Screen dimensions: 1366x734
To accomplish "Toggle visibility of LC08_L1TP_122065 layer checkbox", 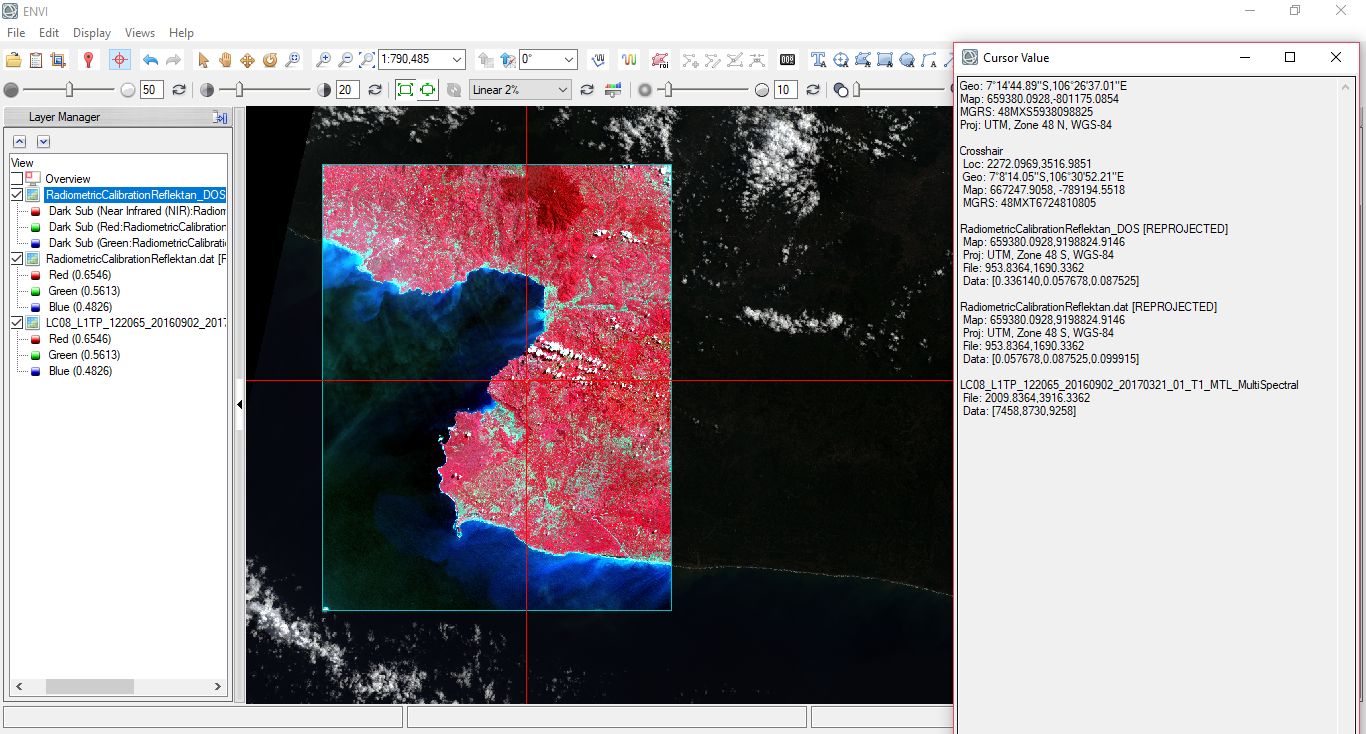I will pos(17,323).
